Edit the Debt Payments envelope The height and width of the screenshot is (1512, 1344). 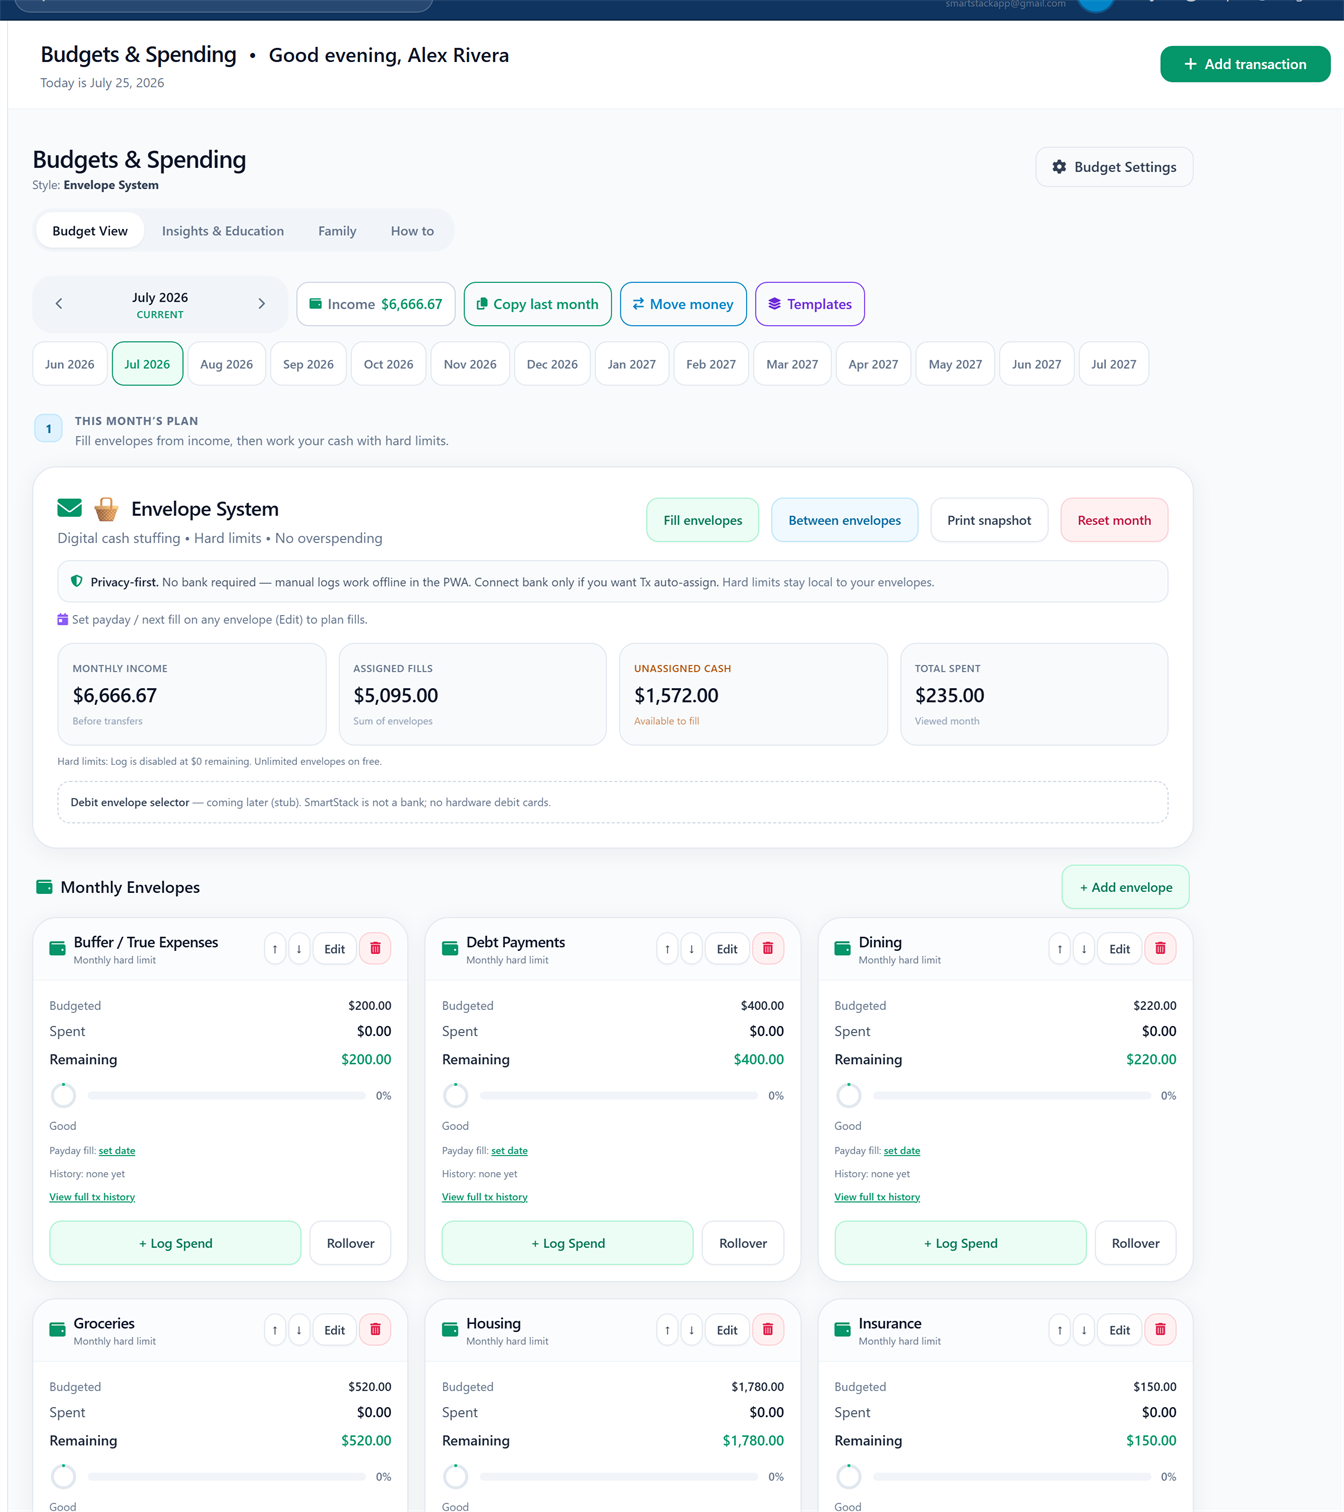[x=727, y=948]
